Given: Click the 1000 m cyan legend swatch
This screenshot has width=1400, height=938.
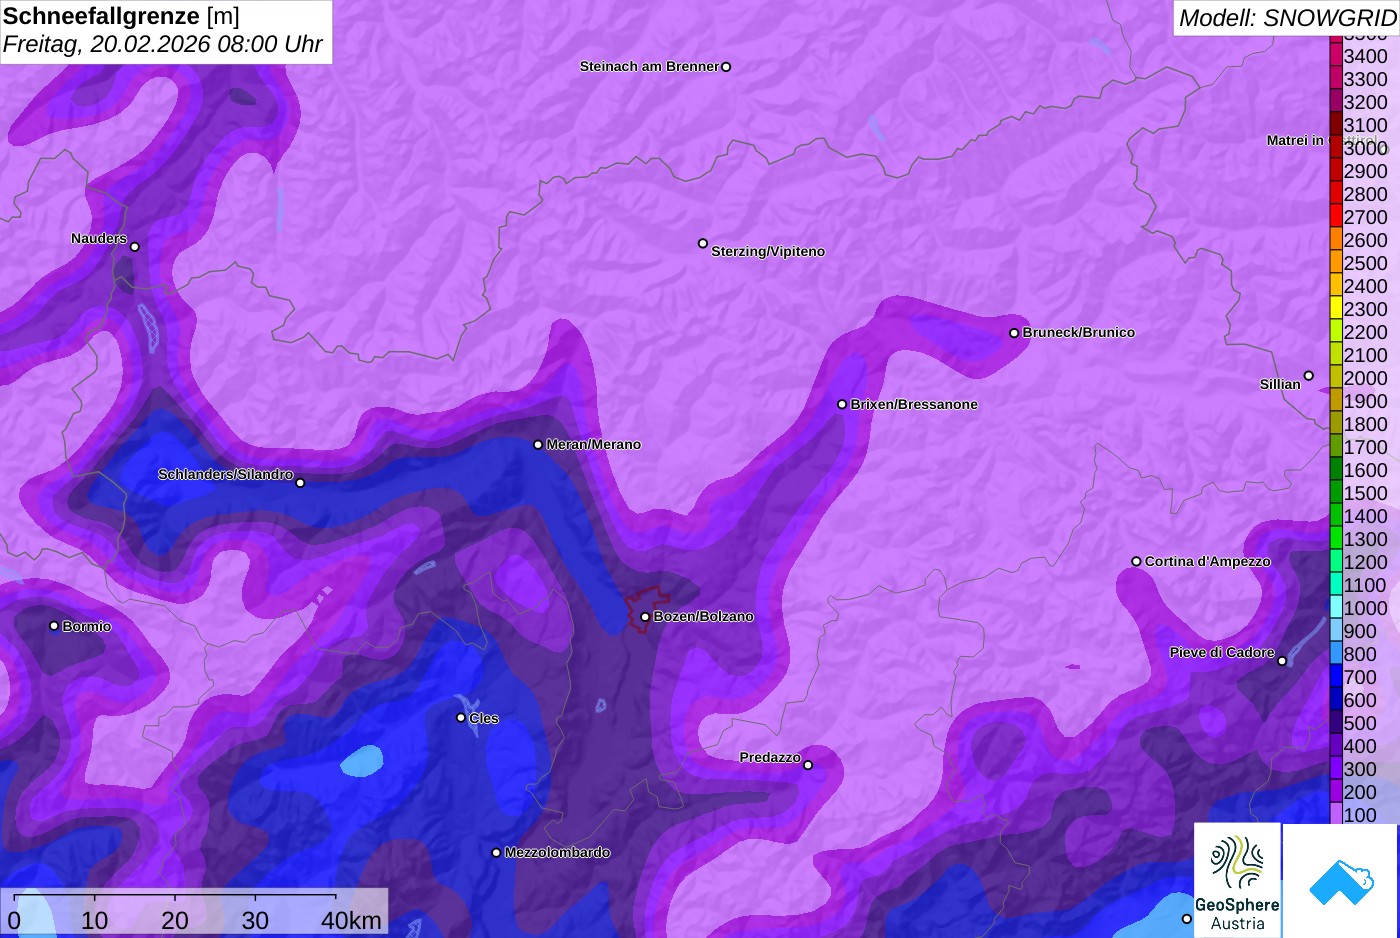Looking at the screenshot, I should (x=1336, y=607).
